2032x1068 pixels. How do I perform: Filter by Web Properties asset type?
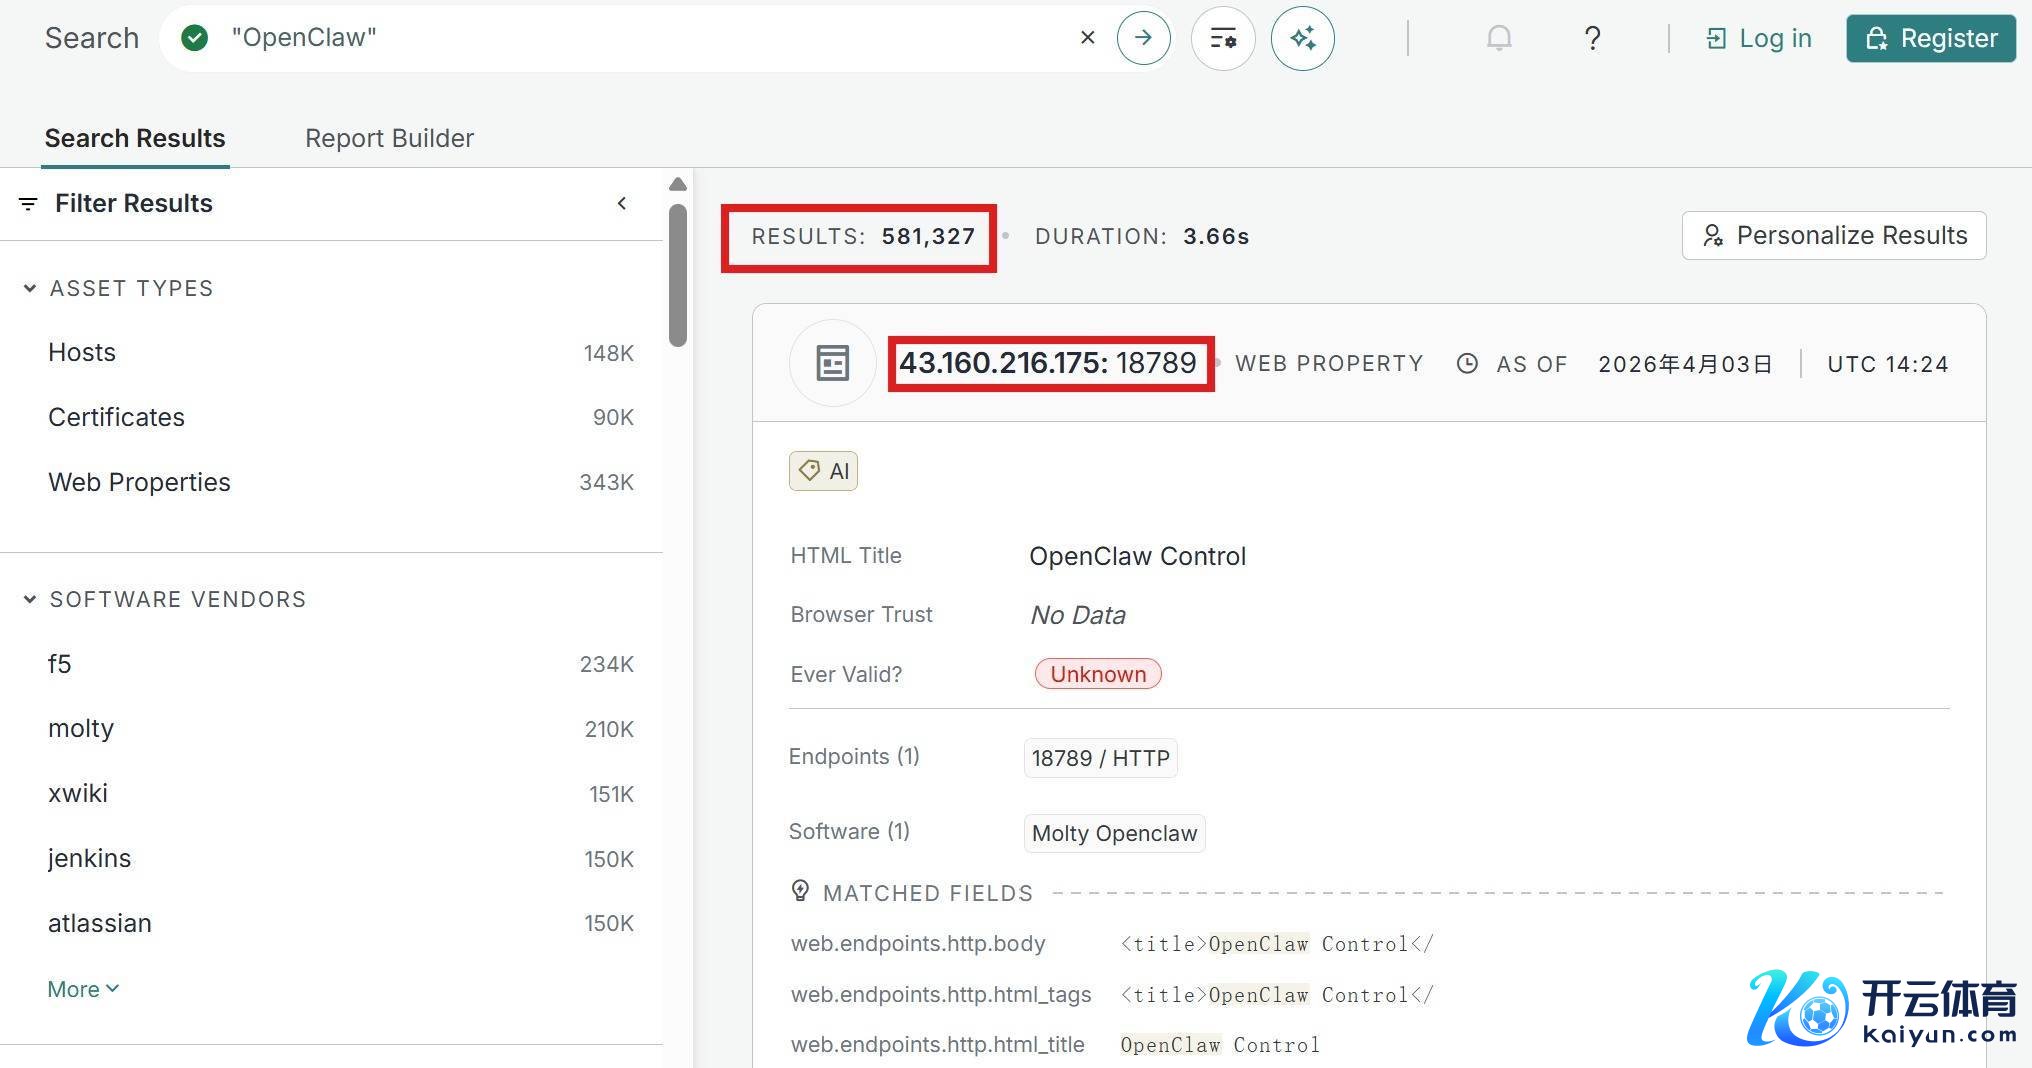pyautogui.click(x=139, y=482)
